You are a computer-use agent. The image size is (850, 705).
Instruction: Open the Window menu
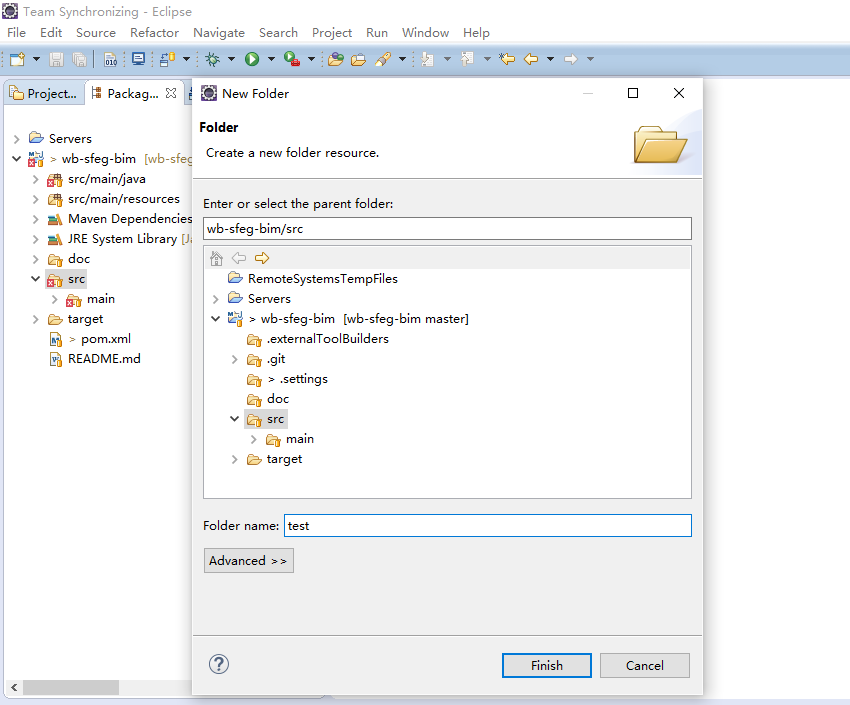[x=426, y=33]
